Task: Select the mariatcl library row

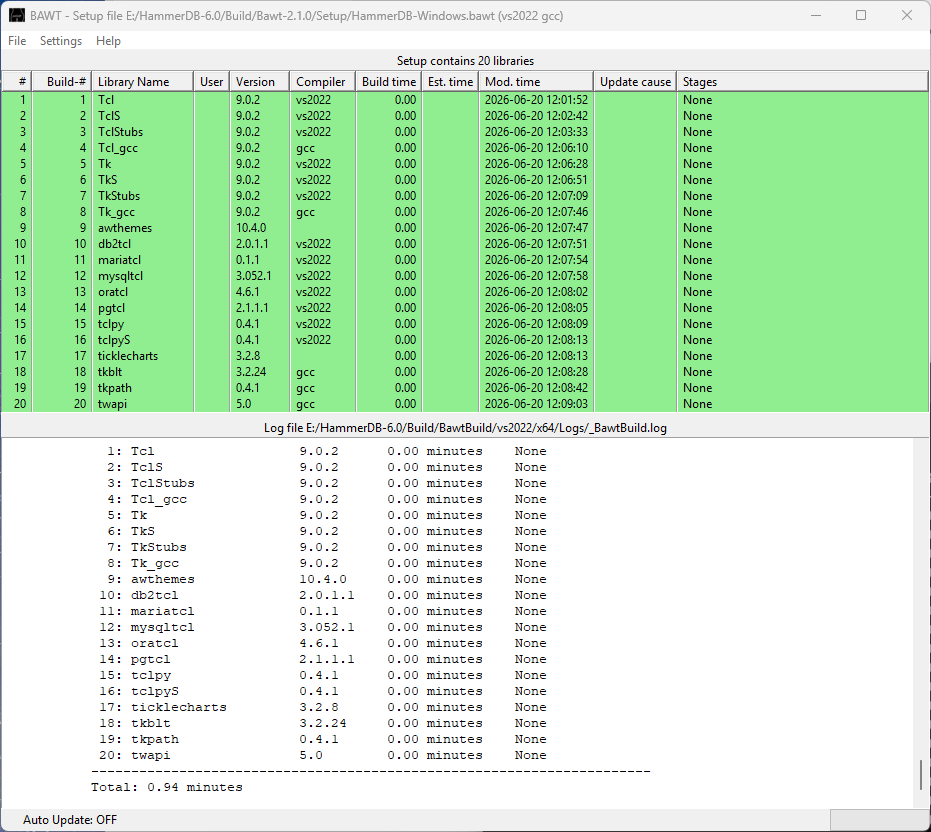Action: (x=465, y=260)
